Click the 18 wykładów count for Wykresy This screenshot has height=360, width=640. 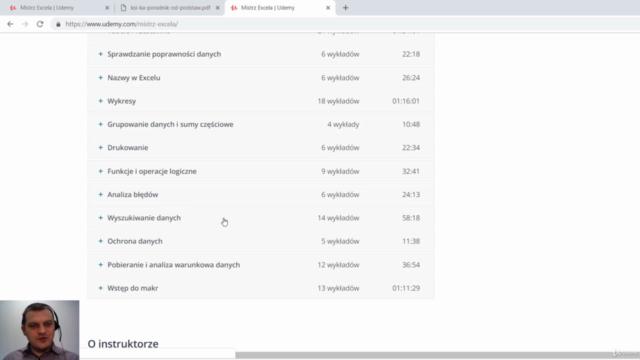click(x=338, y=101)
